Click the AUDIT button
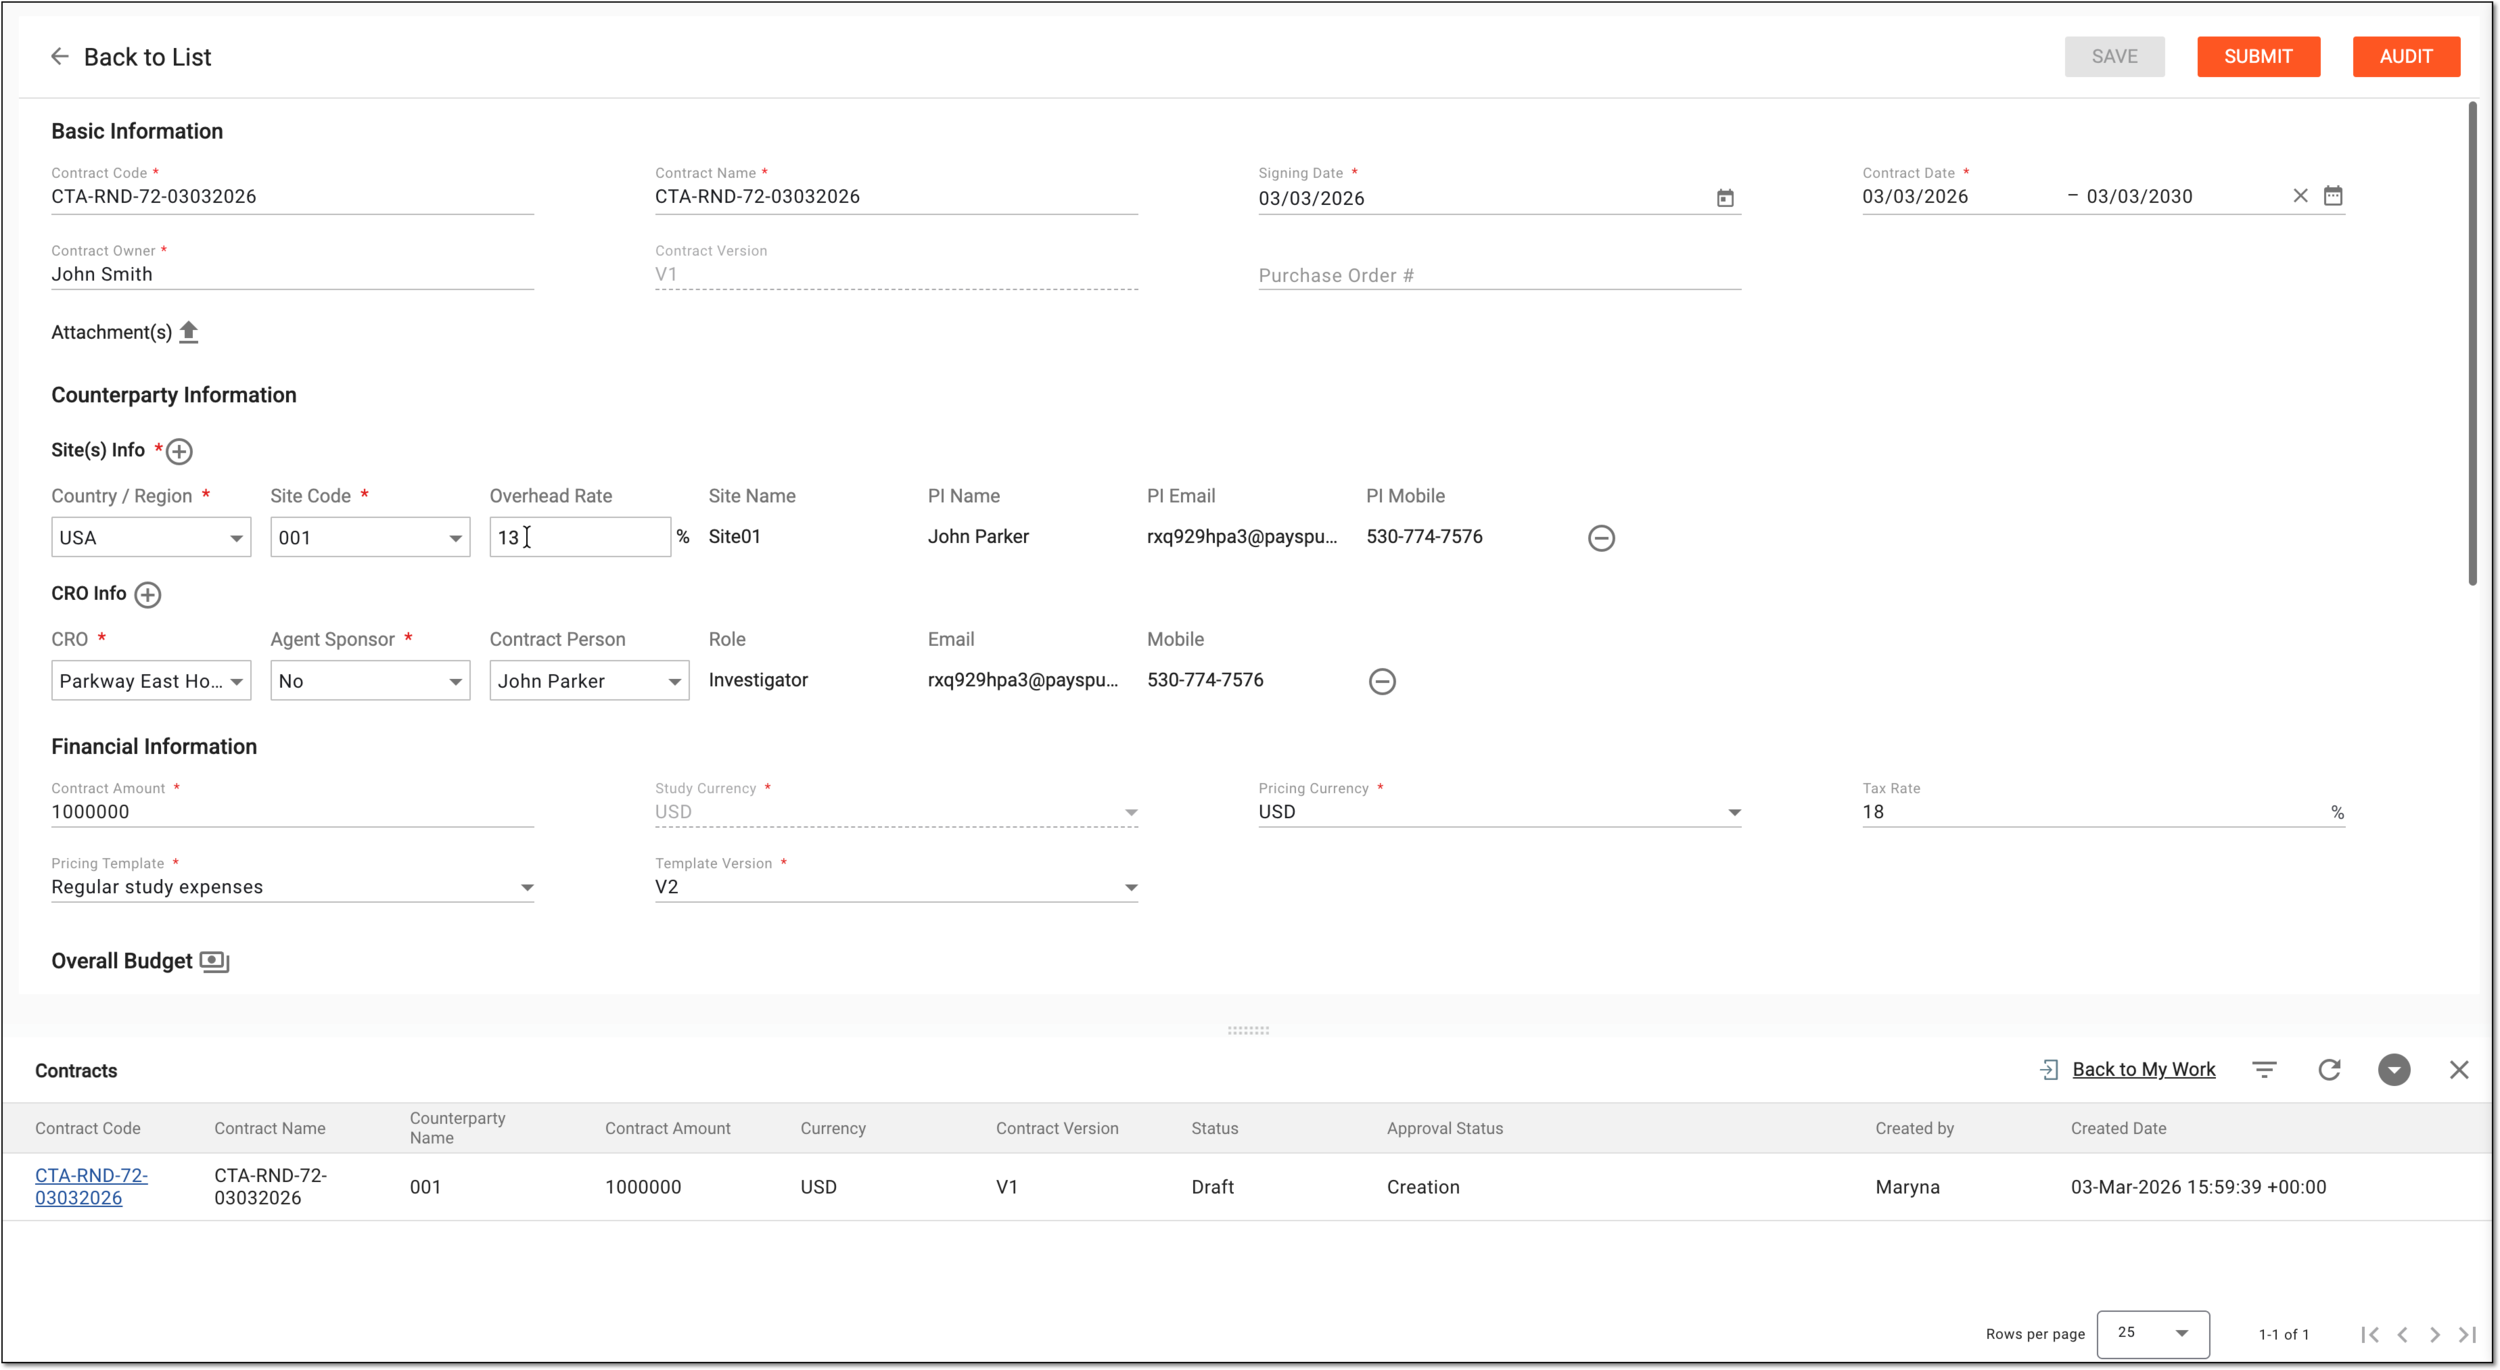2500x1370 pixels. 2406,57
